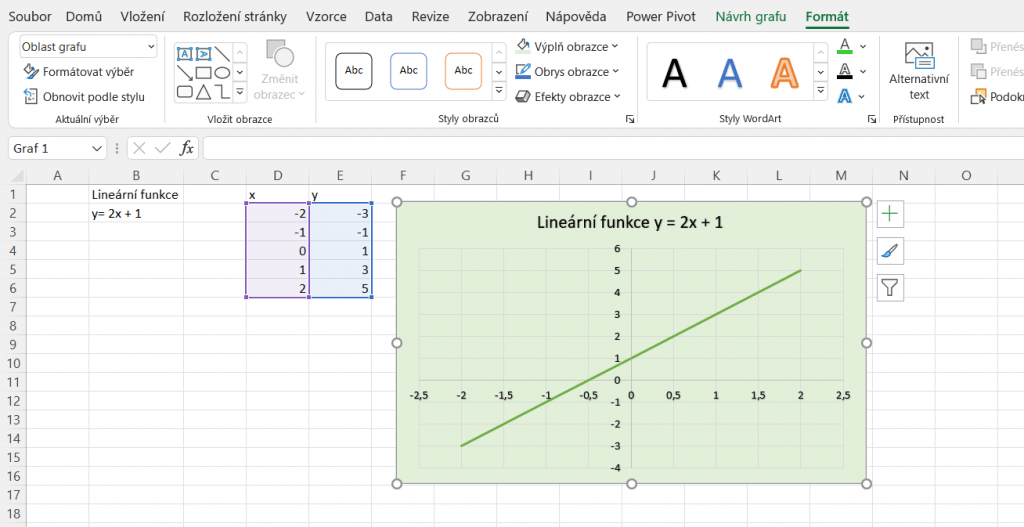The width and height of the screenshot is (1024, 527).
Task: Open text fill color green A dropdown
Action: click(863, 46)
